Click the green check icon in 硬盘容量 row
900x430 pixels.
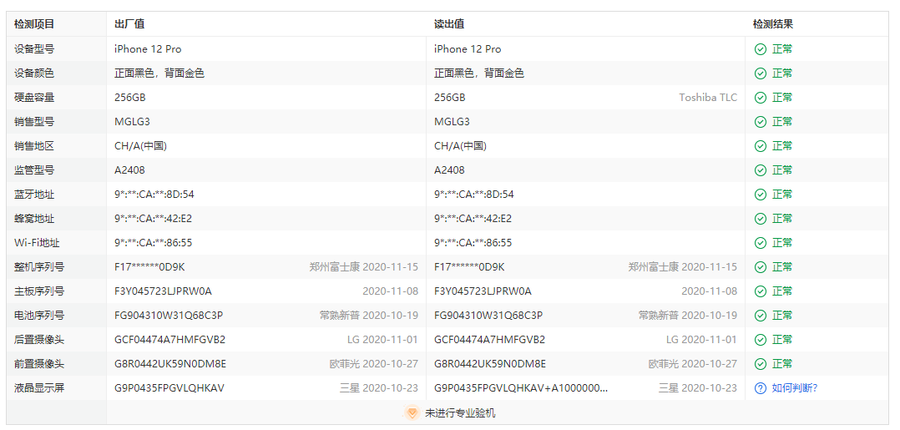click(760, 98)
